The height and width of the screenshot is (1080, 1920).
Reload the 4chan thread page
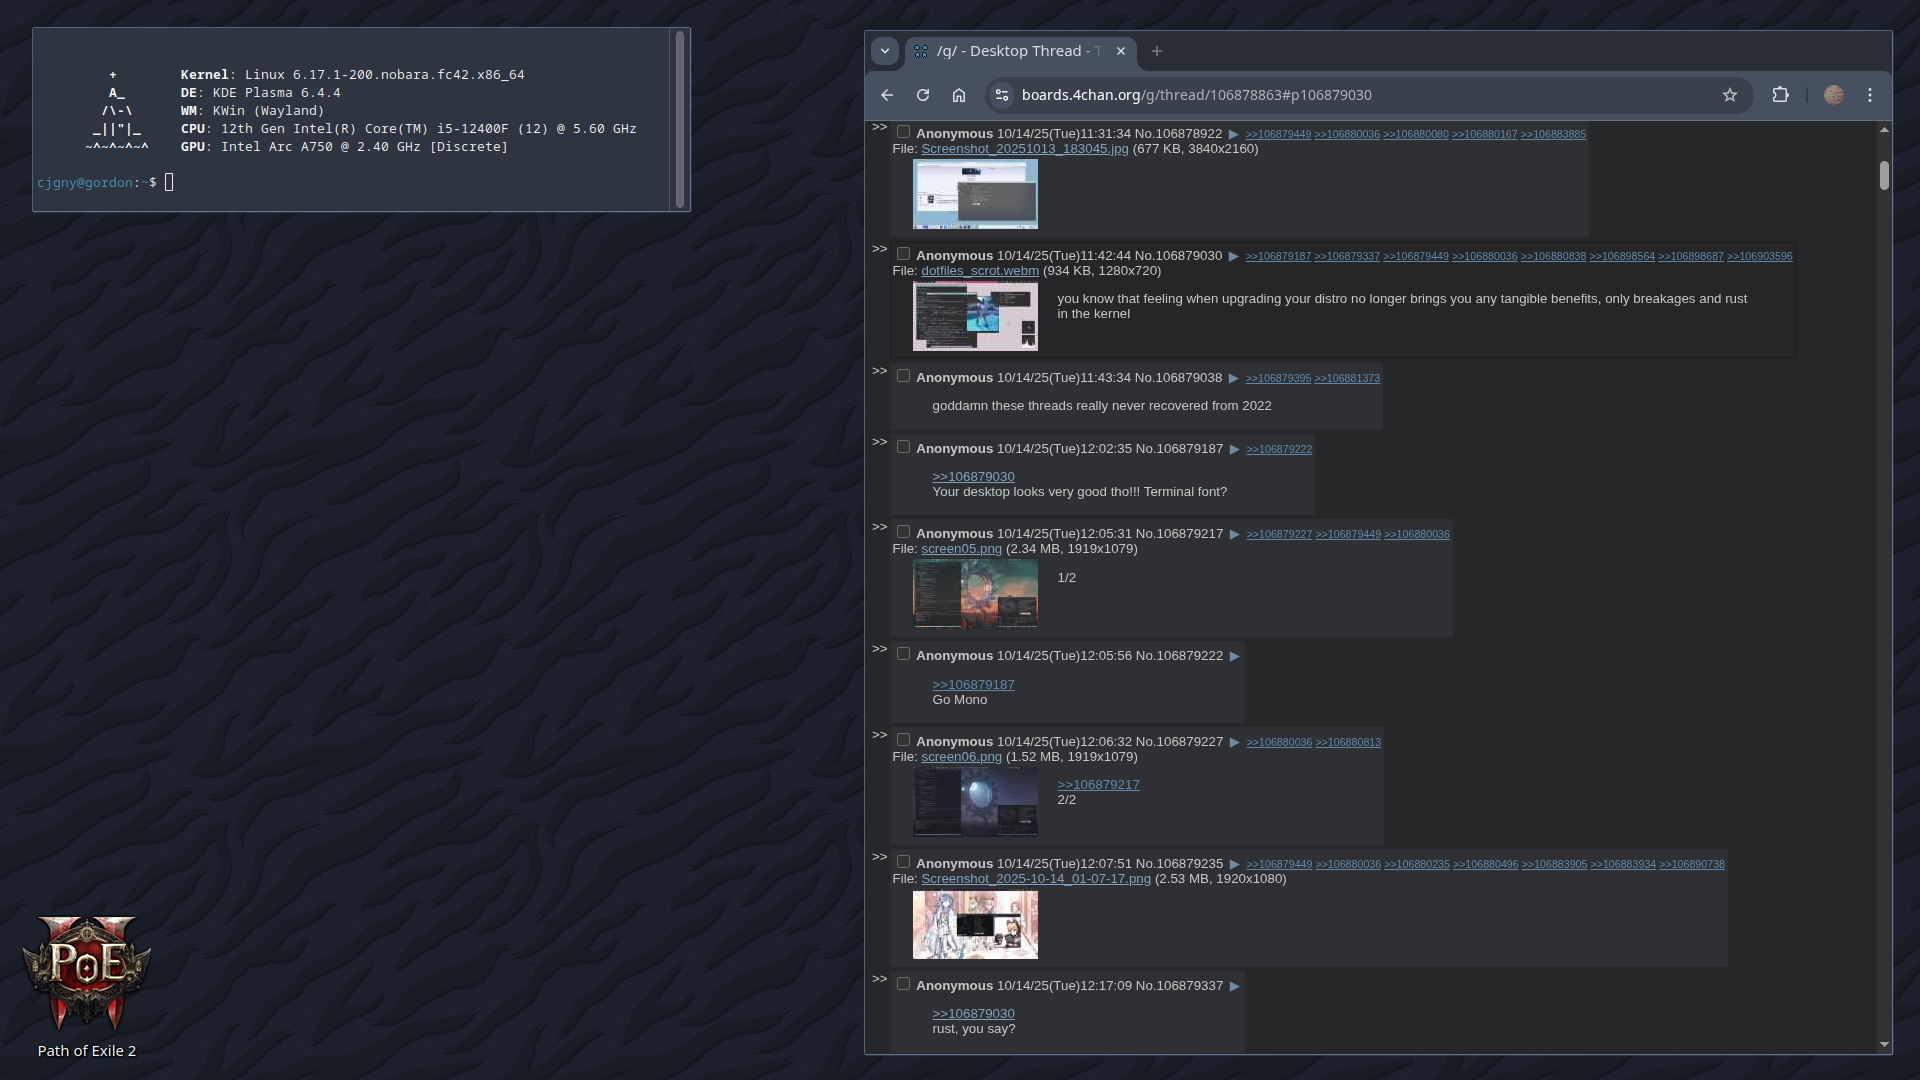click(923, 95)
